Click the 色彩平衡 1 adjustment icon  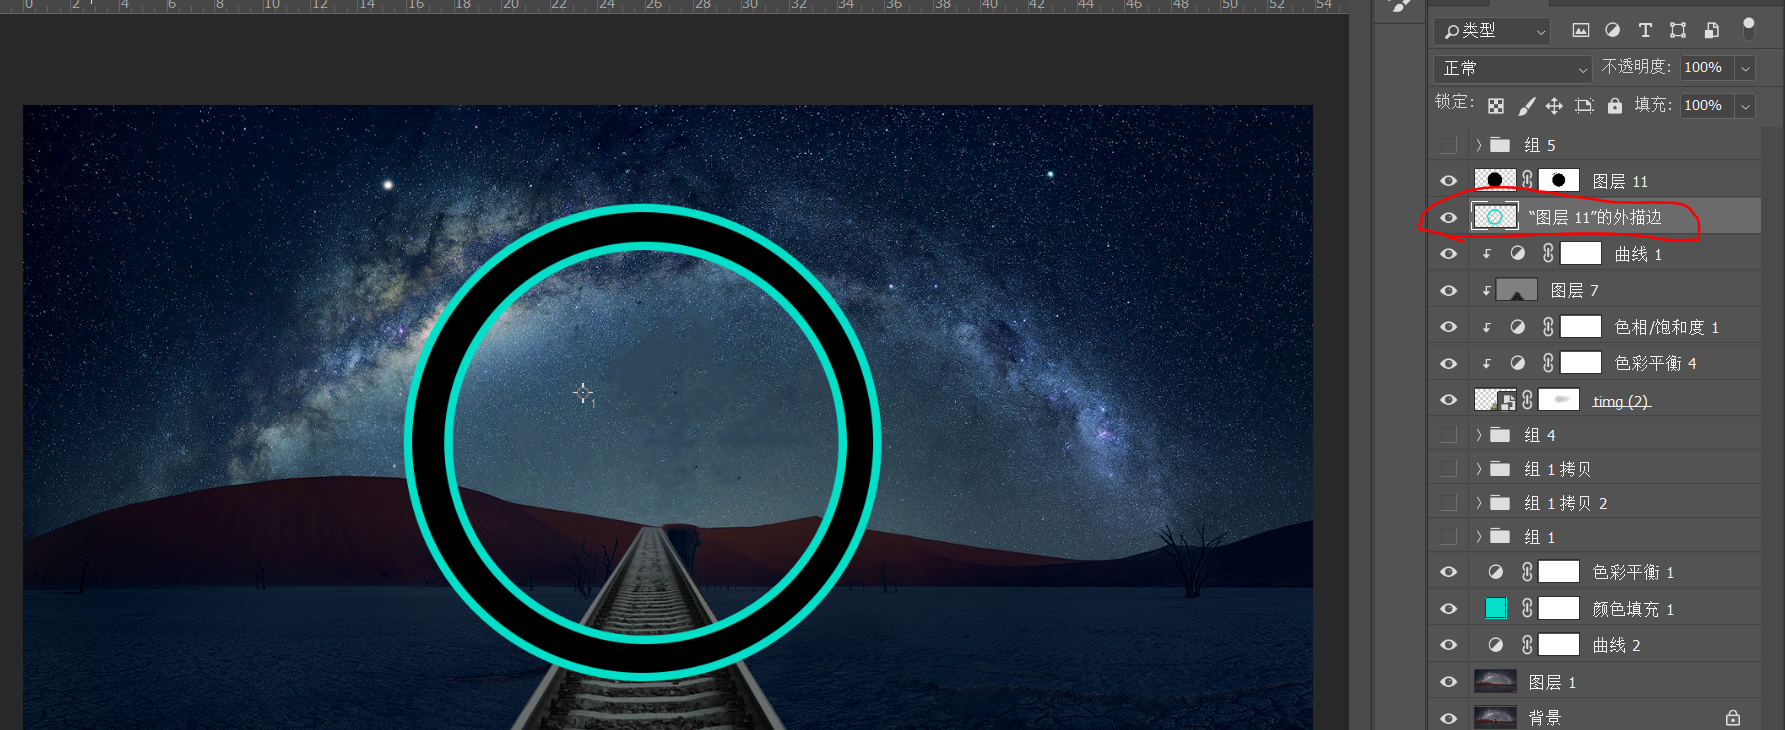1496,572
